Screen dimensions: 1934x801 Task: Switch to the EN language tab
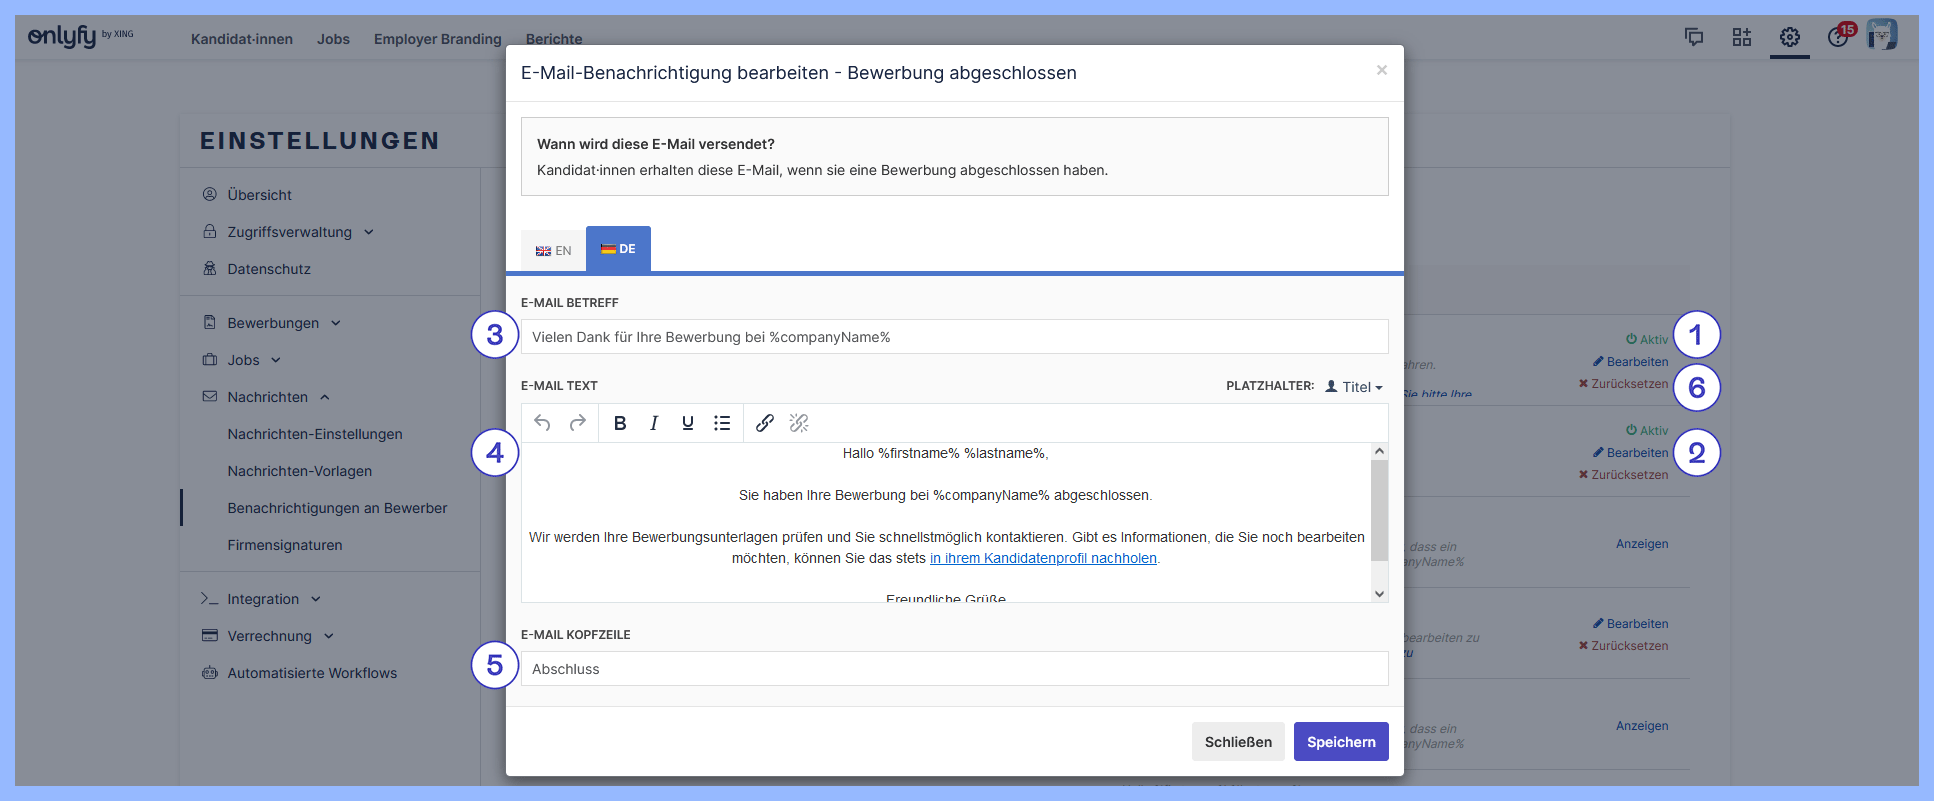(x=553, y=250)
